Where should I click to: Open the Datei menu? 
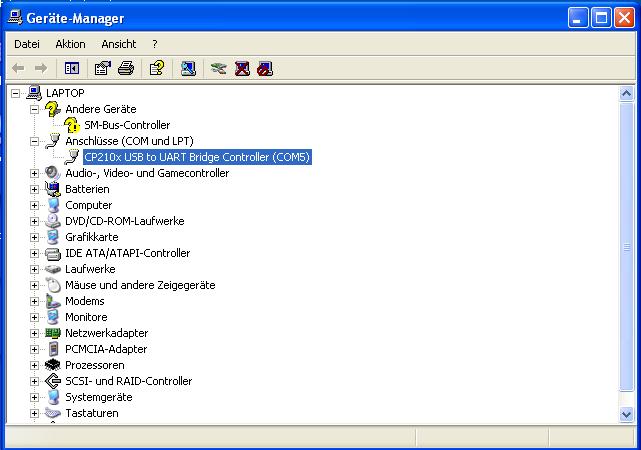[x=27, y=44]
